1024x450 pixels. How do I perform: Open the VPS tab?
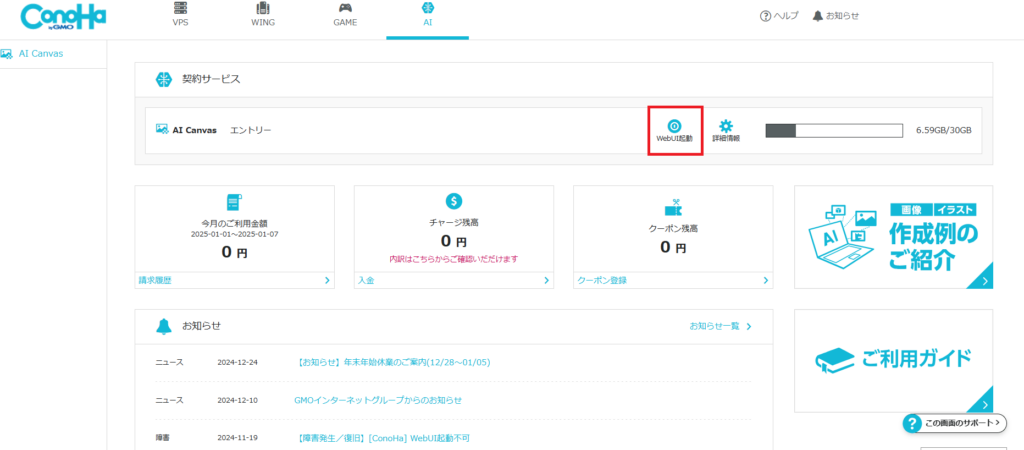coord(180,14)
